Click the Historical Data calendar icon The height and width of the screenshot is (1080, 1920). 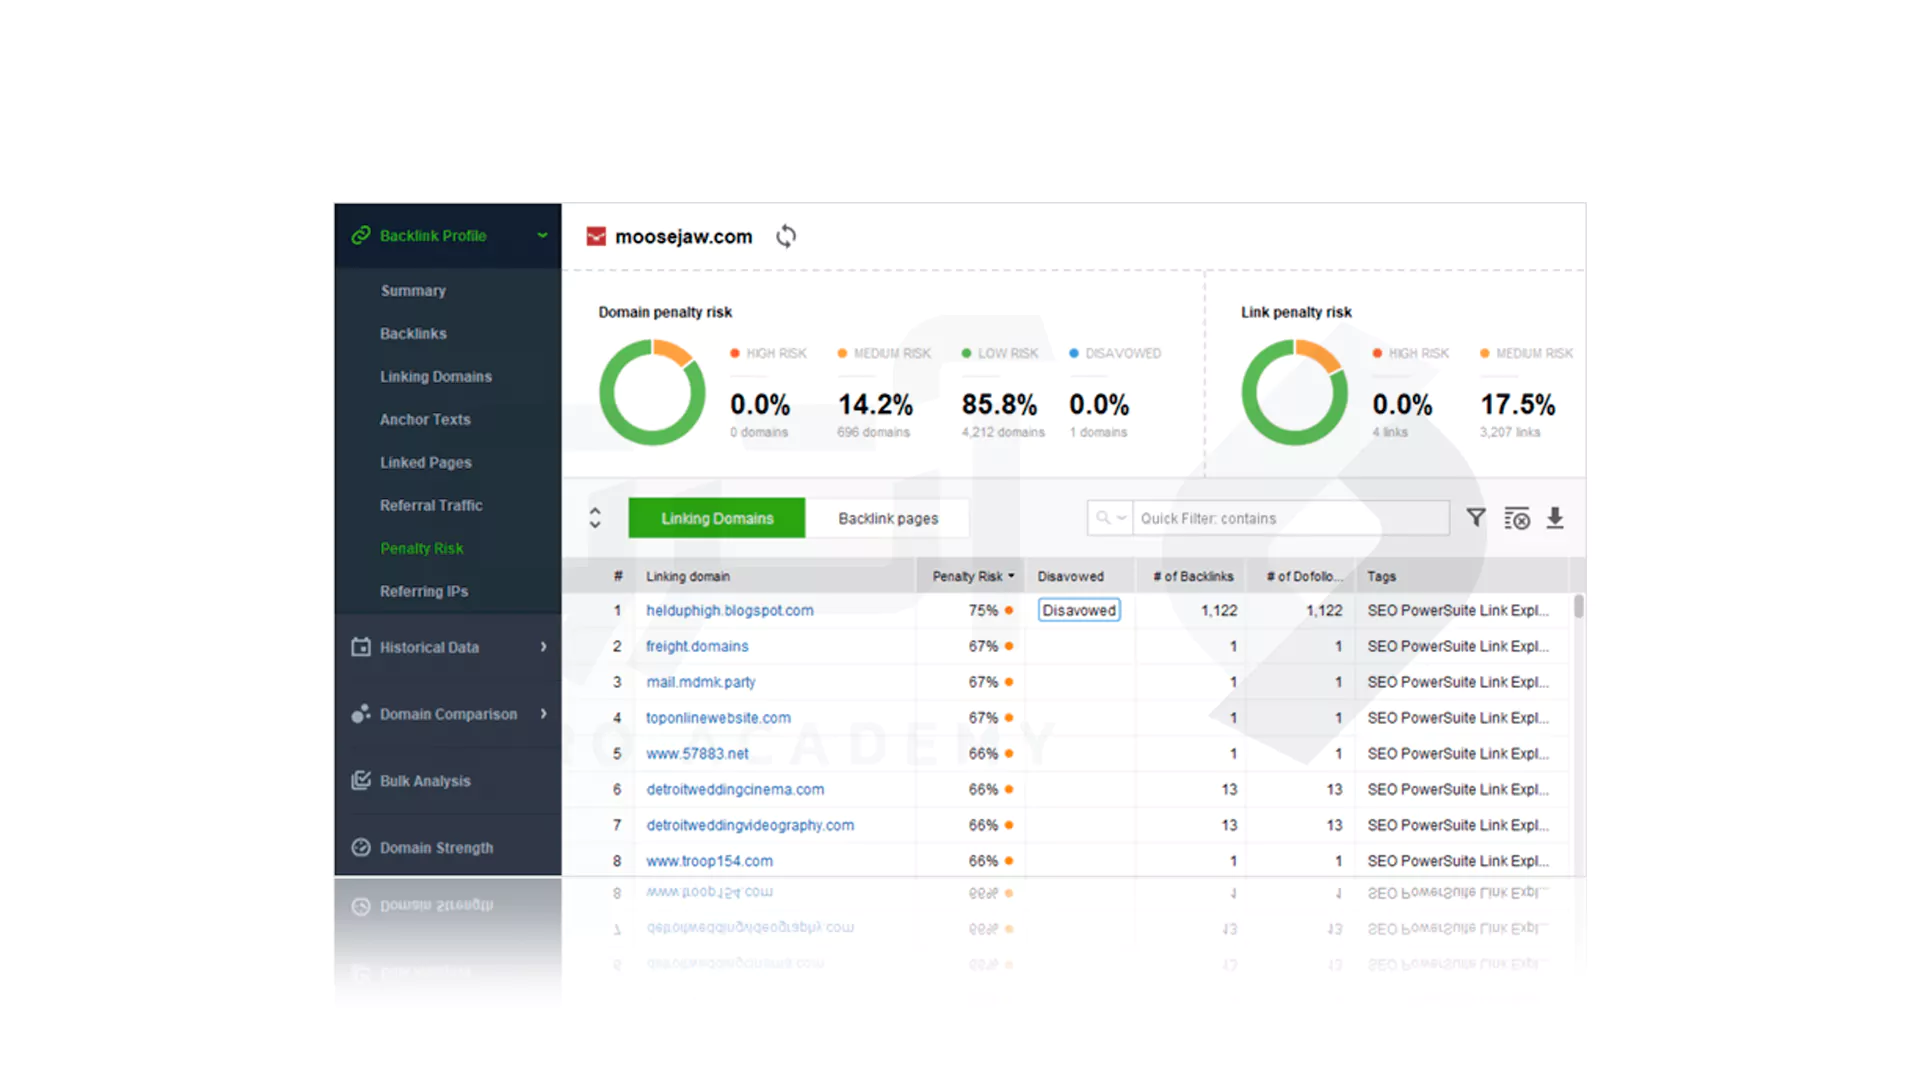tap(361, 647)
